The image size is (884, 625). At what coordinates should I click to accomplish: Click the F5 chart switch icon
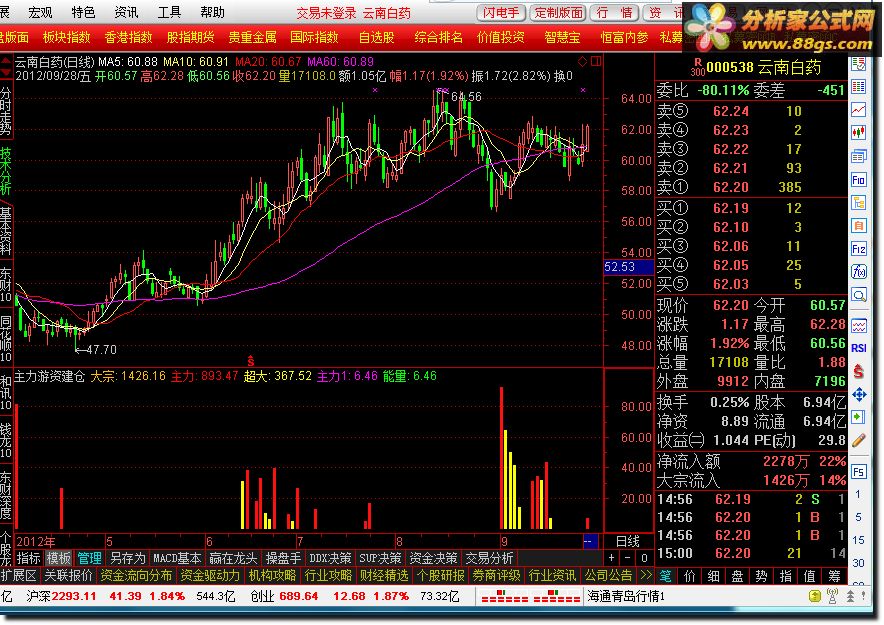coord(859,471)
